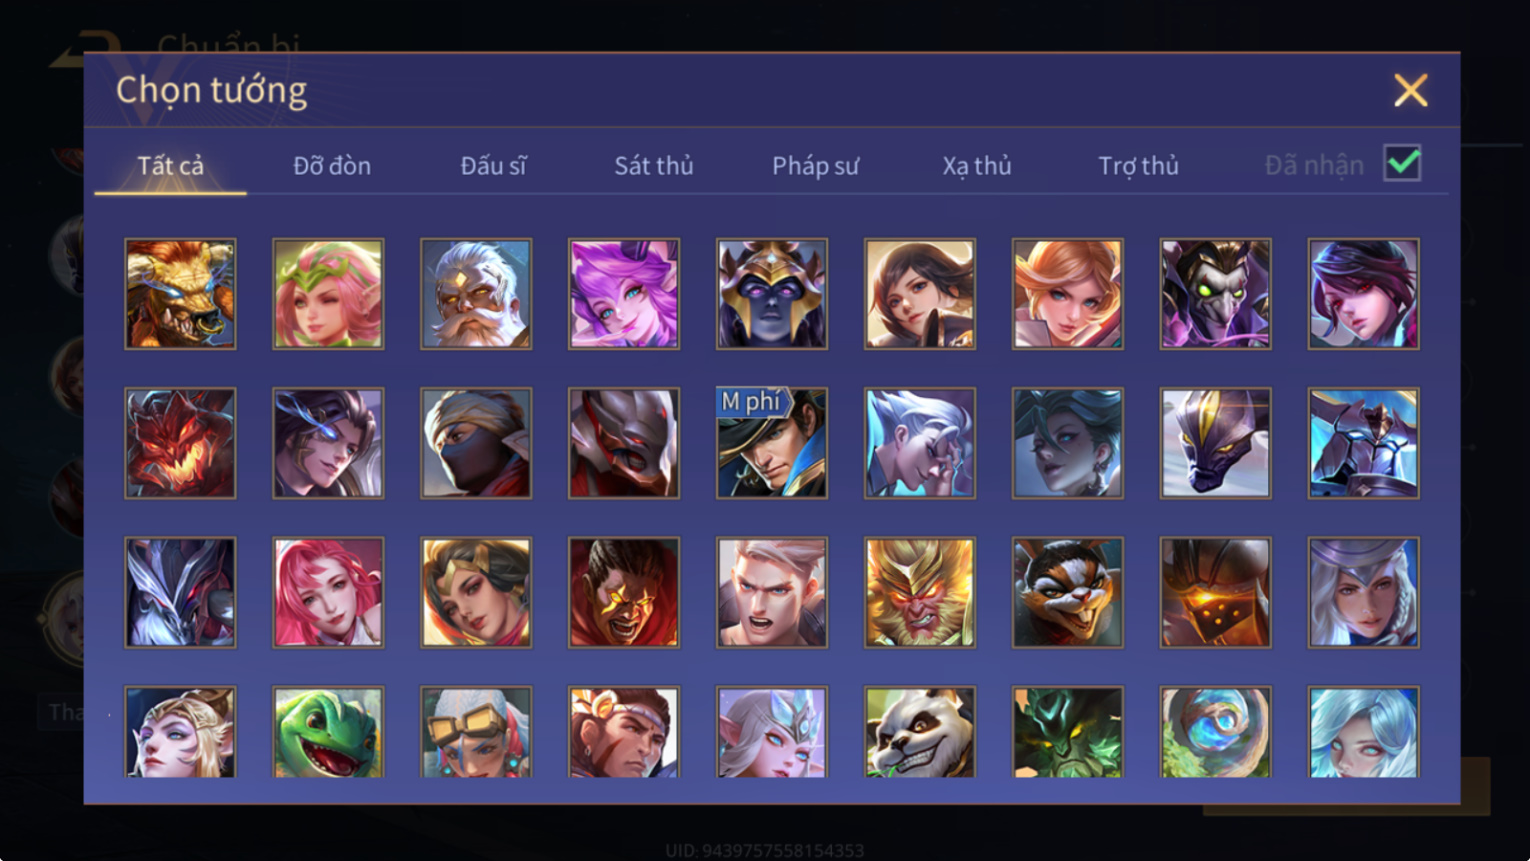
Task: Pick the plague doctor hero with green eyes
Action: click(x=1215, y=294)
